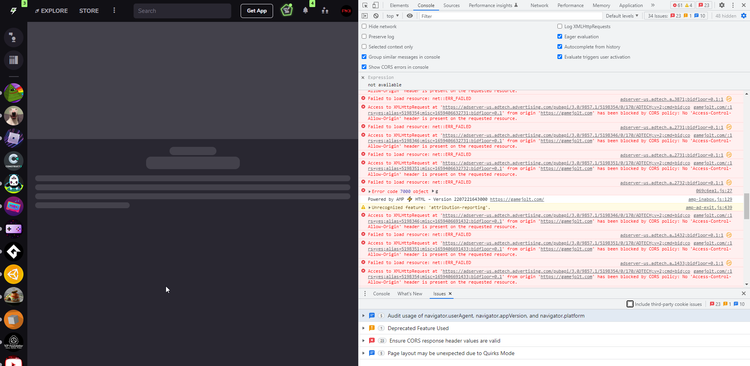The width and height of the screenshot is (750, 366).
Task: Open What's New drawer tab
Action: click(409, 294)
